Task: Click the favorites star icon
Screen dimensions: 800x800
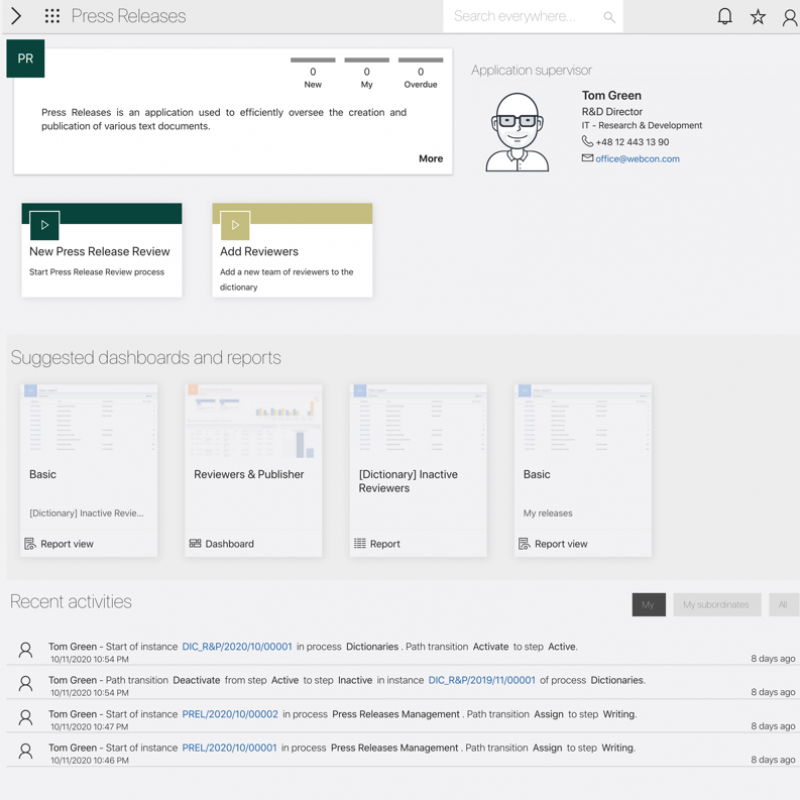Action: (x=758, y=16)
